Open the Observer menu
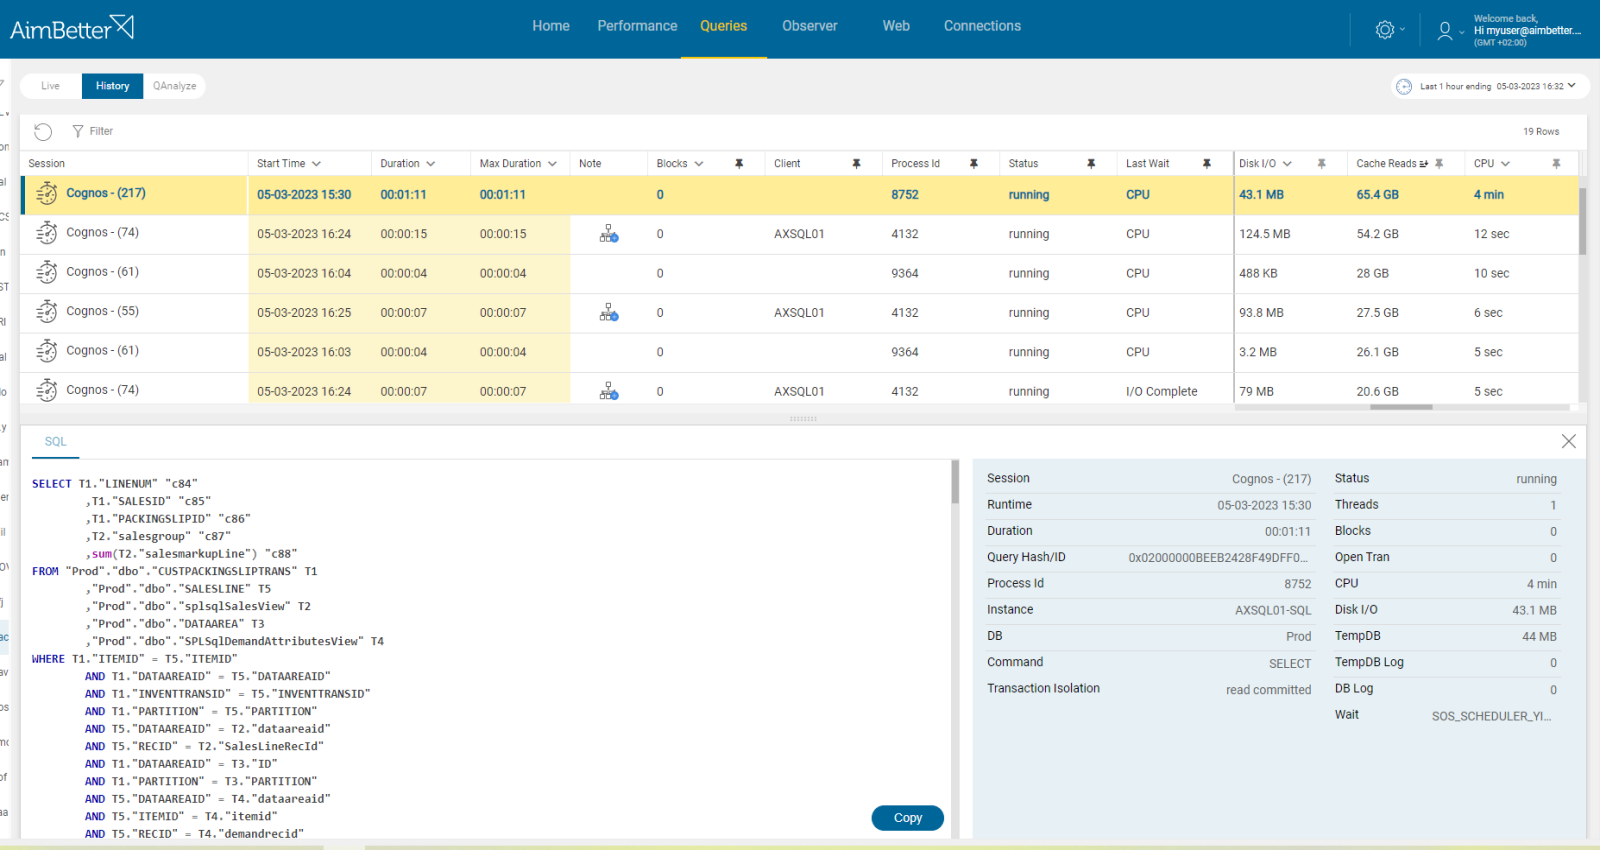Image resolution: width=1600 pixels, height=850 pixels. pos(810,26)
